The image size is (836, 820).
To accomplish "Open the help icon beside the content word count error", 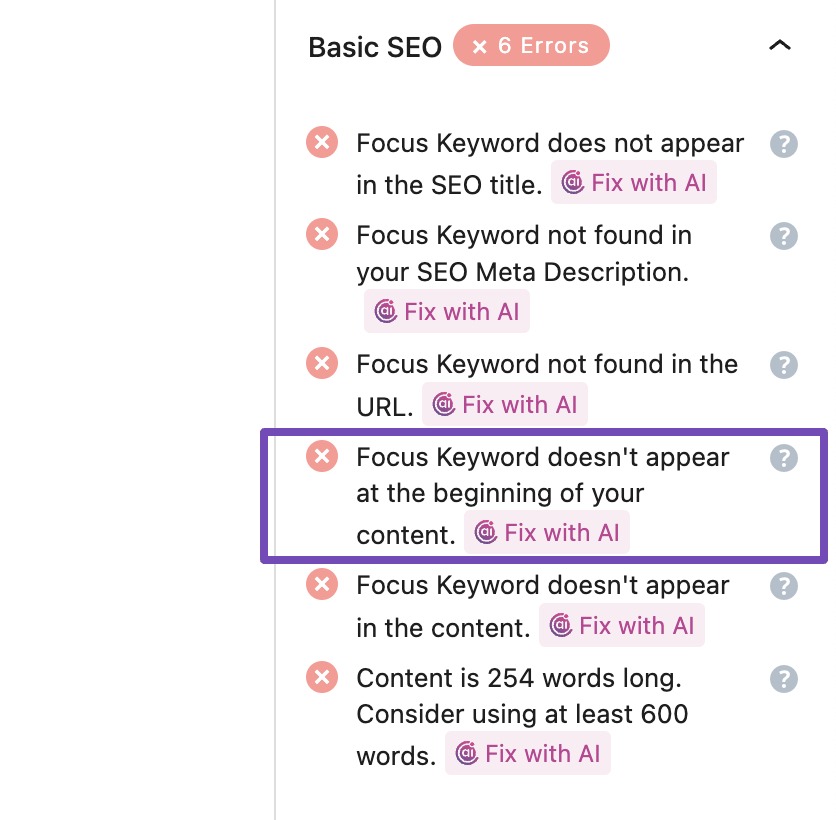I will click(784, 678).
